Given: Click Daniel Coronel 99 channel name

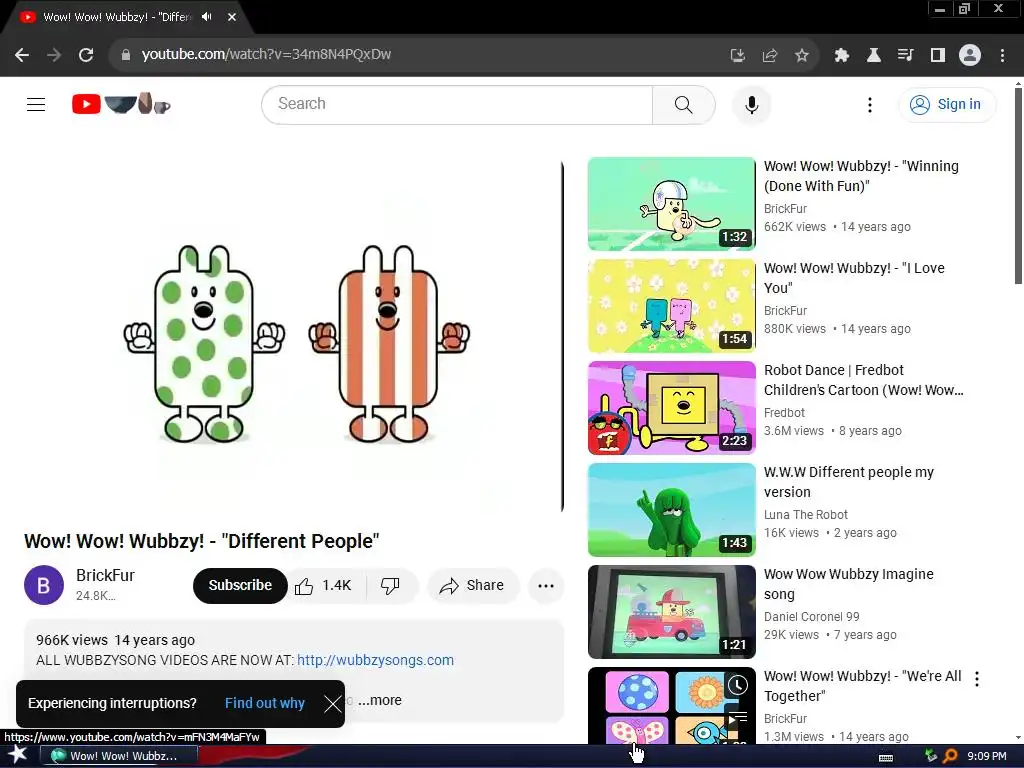Looking at the screenshot, I should [812, 616].
